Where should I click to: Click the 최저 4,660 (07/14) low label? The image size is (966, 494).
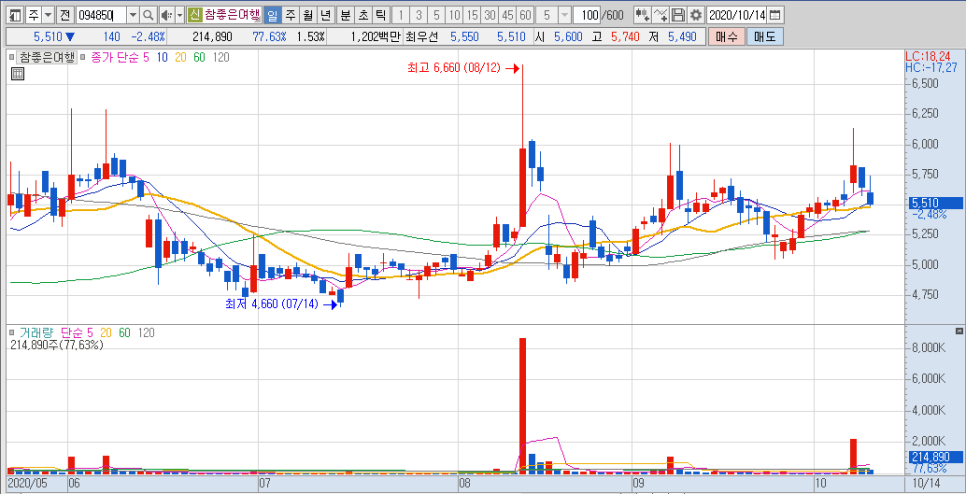(x=272, y=303)
